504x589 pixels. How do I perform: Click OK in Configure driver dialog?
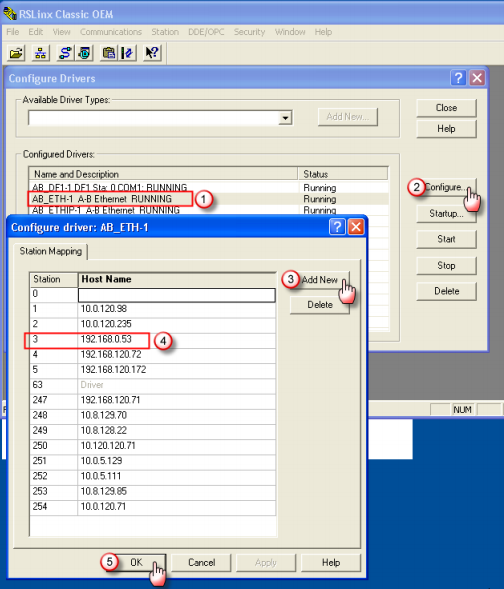136,562
